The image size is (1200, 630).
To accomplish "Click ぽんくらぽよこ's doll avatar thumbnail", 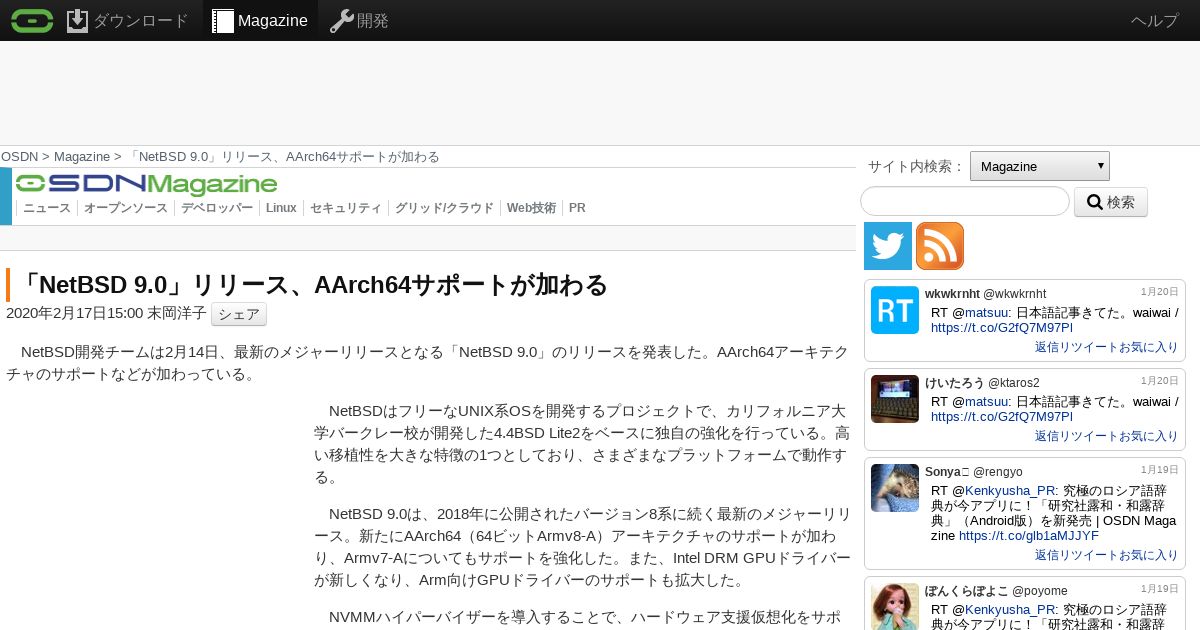I will [895, 606].
